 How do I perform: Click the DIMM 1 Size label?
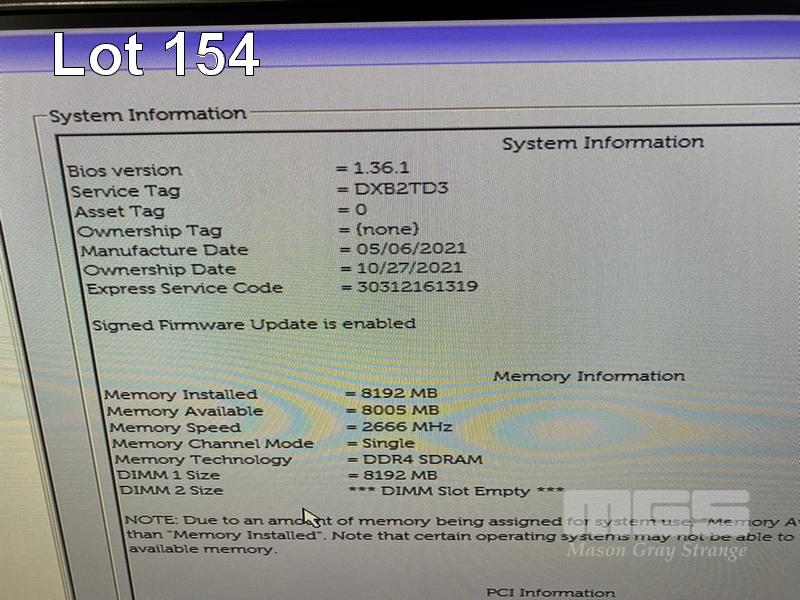tap(168, 475)
